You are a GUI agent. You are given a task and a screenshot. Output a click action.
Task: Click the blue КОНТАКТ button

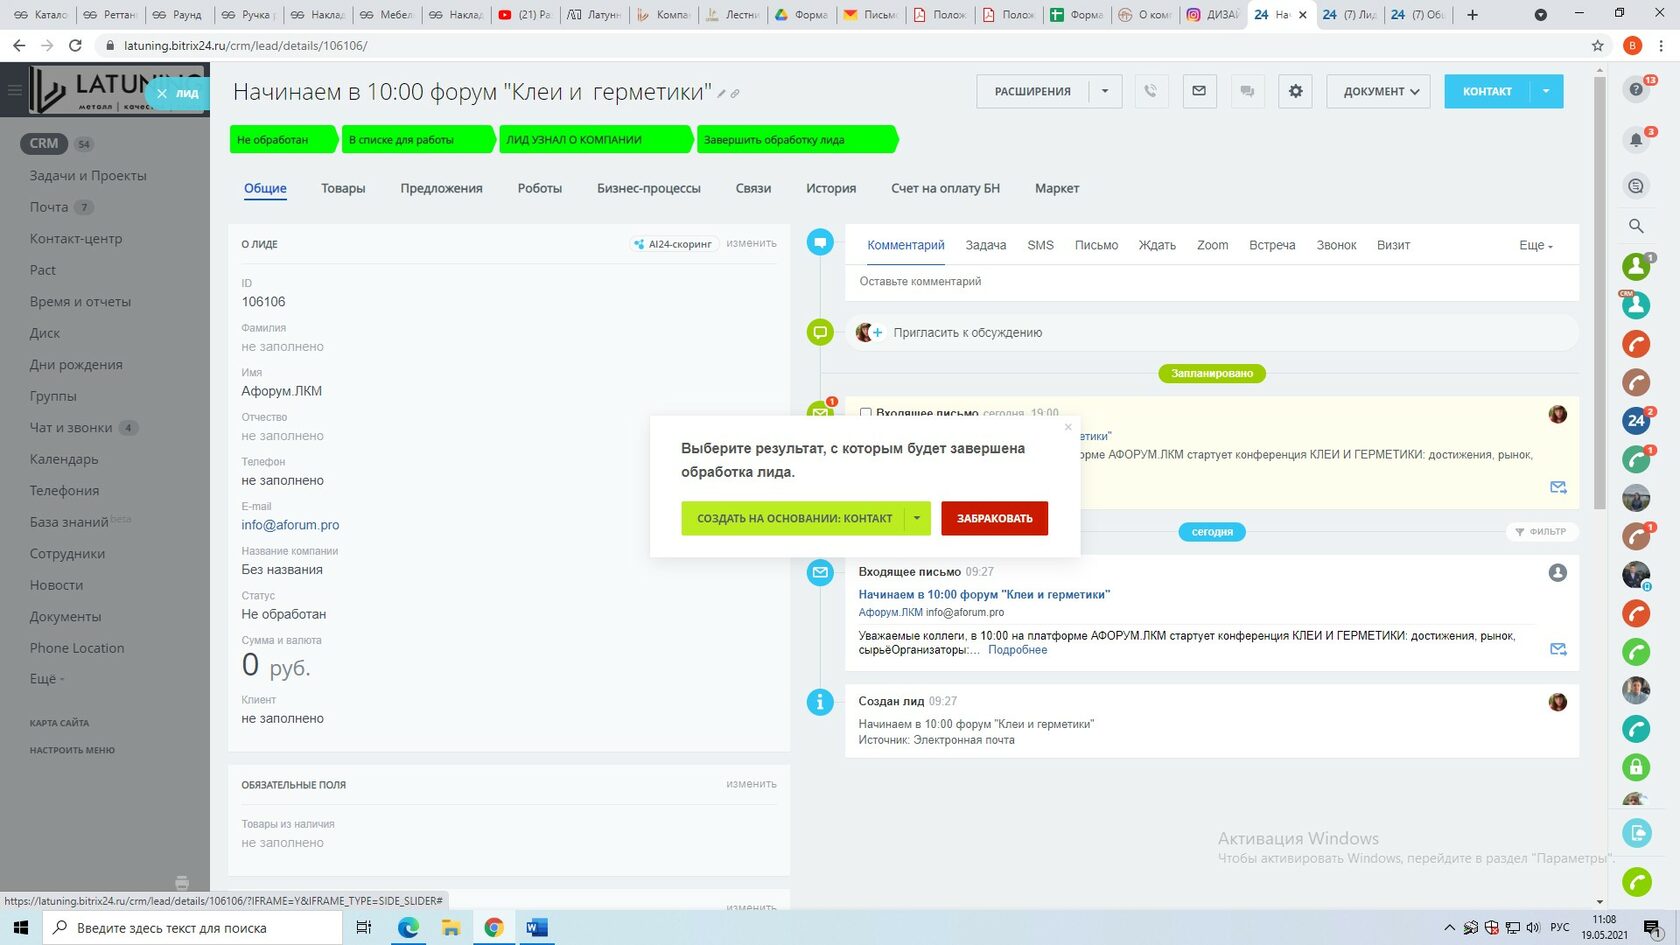click(x=1487, y=91)
